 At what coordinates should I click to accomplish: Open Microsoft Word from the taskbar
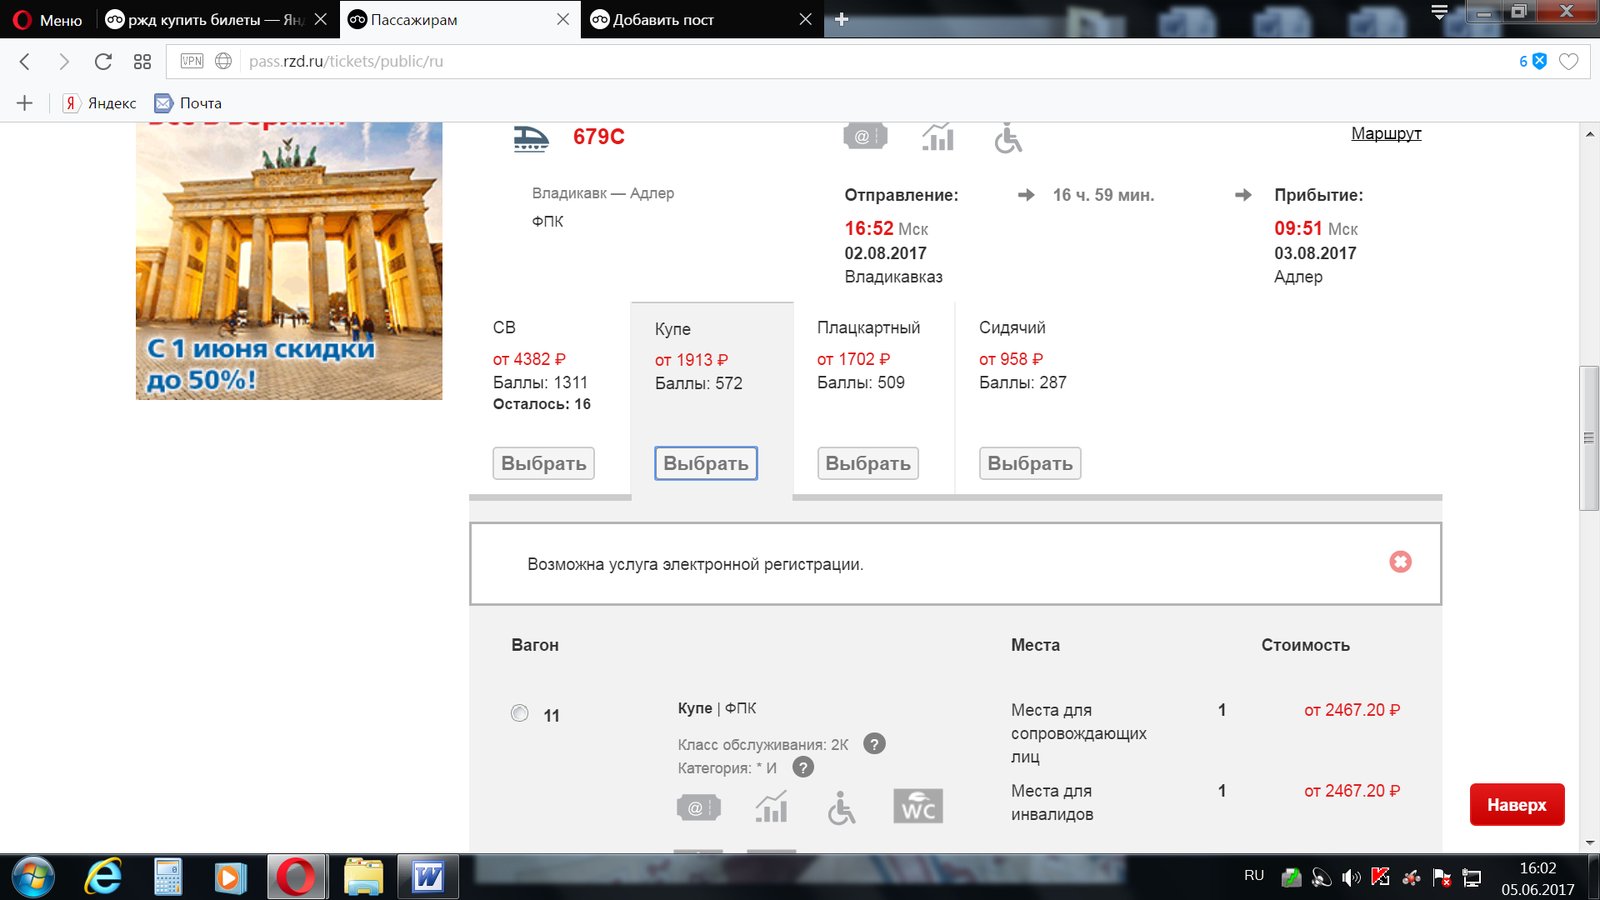click(428, 877)
